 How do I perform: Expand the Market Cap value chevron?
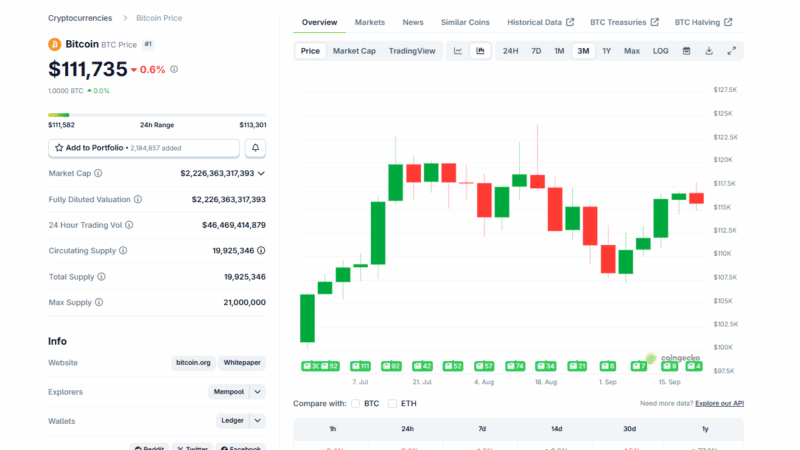tap(261, 173)
